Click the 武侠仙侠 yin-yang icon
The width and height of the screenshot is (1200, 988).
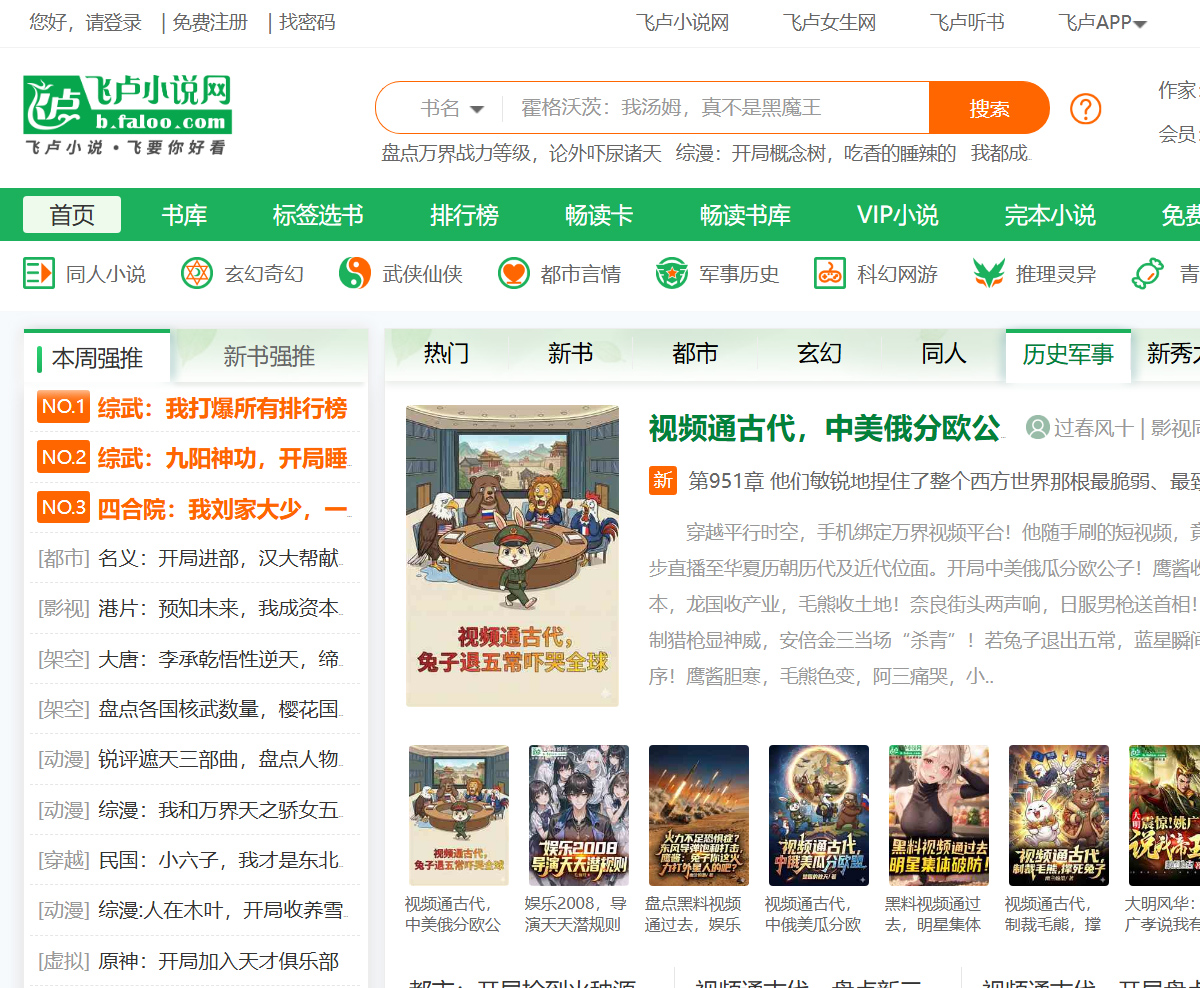357,272
